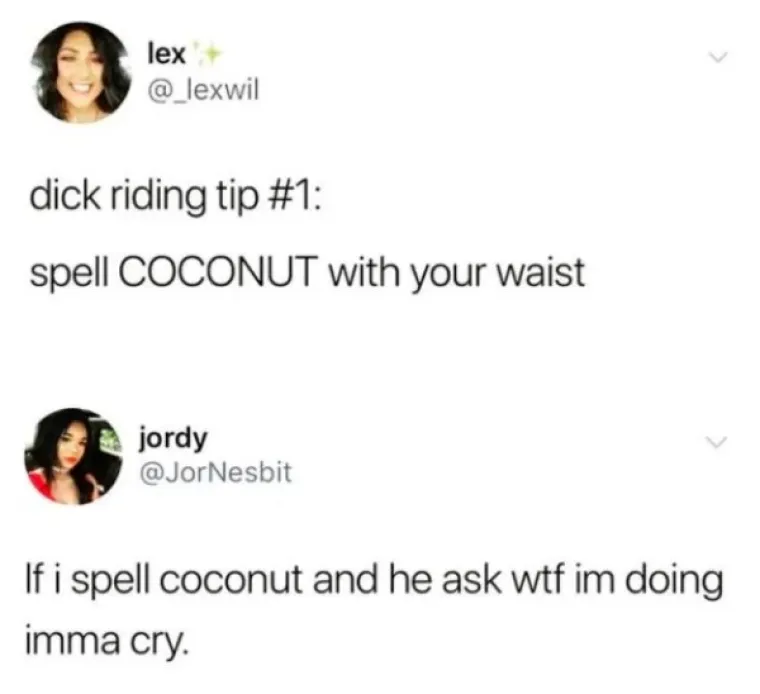Image resolution: width=760 pixels, height=694 pixels.
Task: Click the word "doing" in jordy's reply
Action: click(674, 582)
